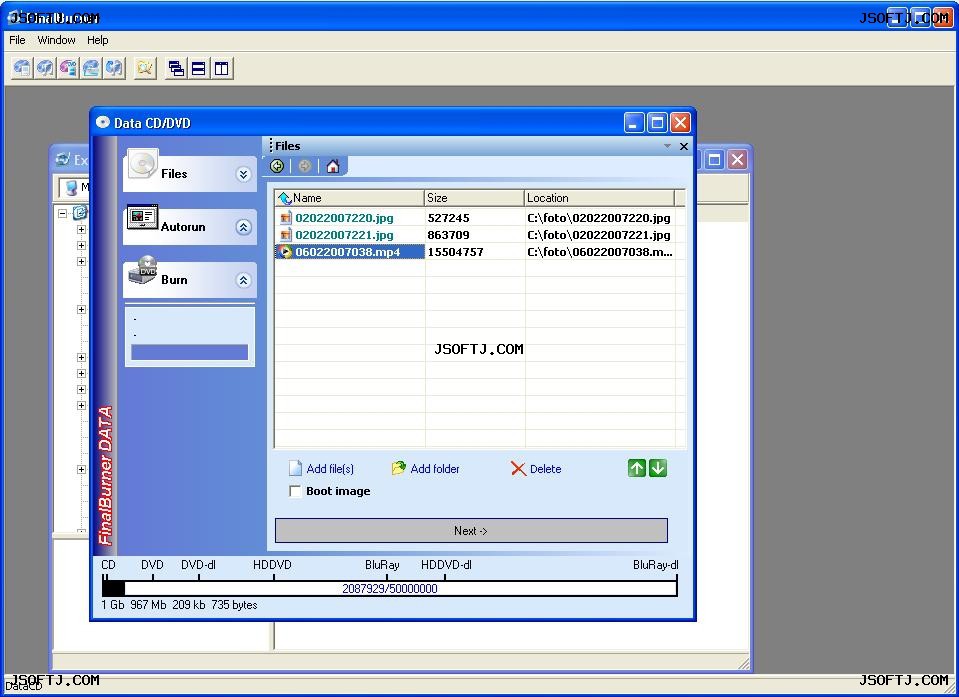
Task: Cascade windows using the toolbar icon
Action: coord(176,68)
